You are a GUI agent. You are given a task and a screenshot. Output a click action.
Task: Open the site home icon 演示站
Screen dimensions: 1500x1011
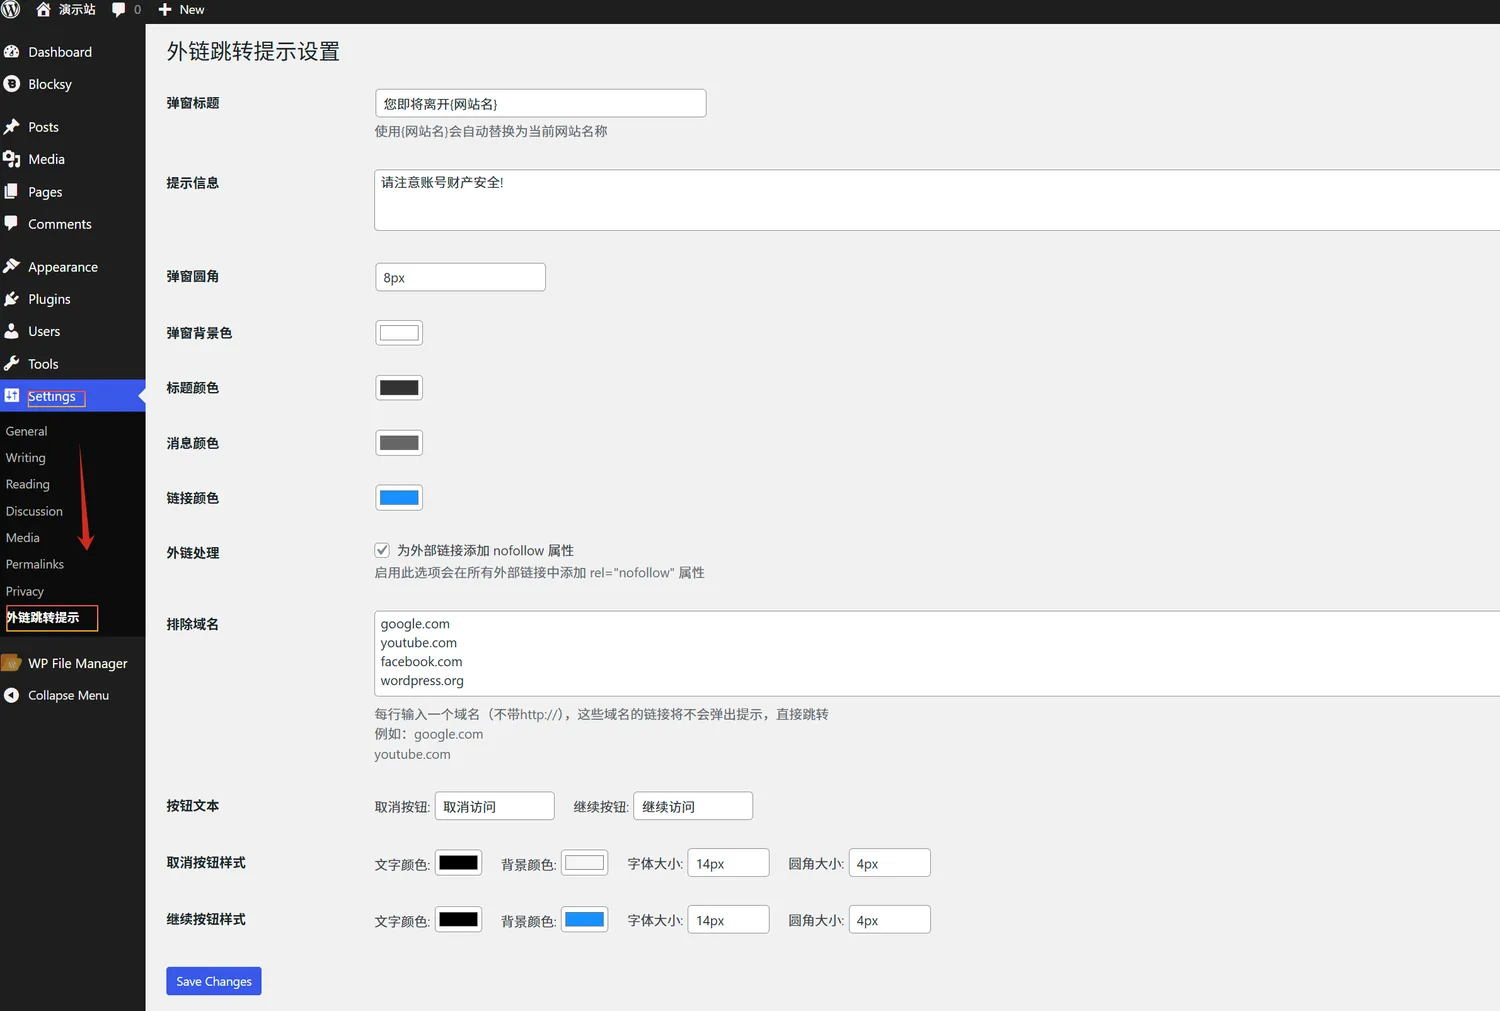43,9
